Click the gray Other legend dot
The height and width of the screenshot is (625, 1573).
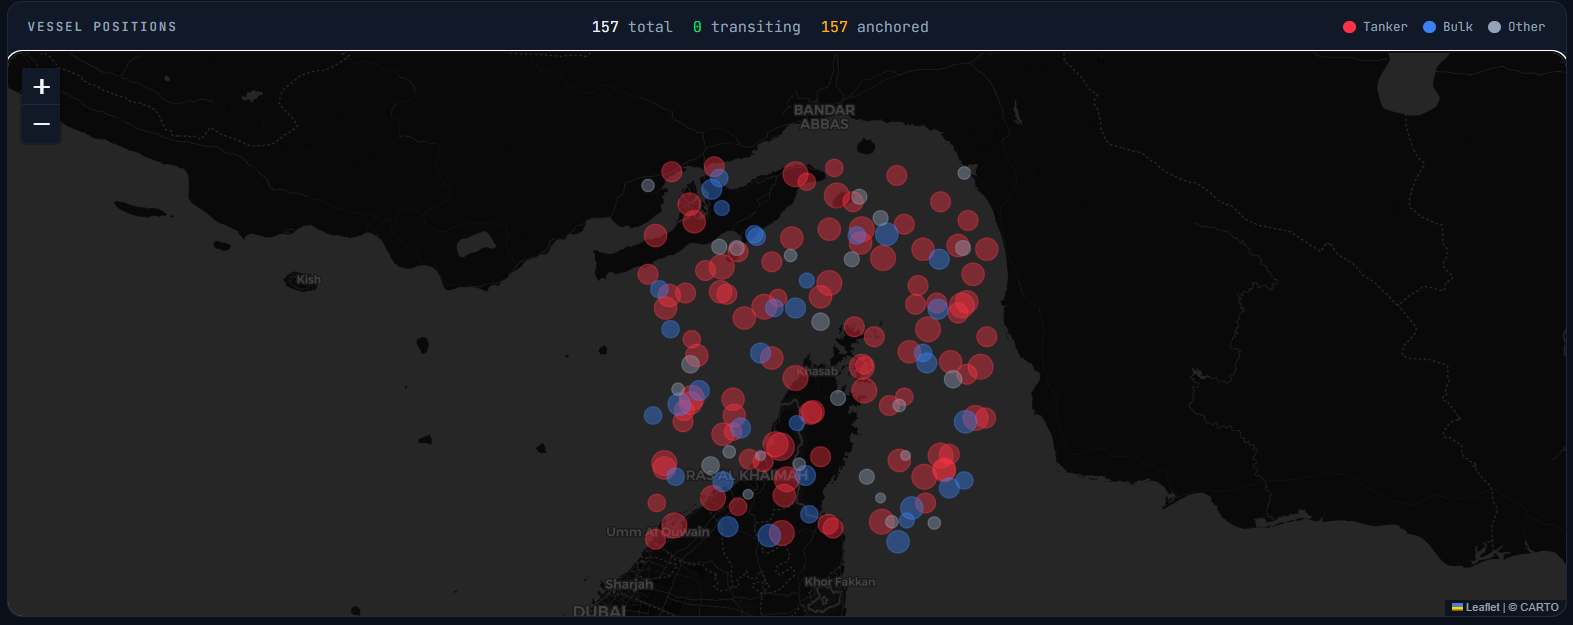[x=1494, y=27]
